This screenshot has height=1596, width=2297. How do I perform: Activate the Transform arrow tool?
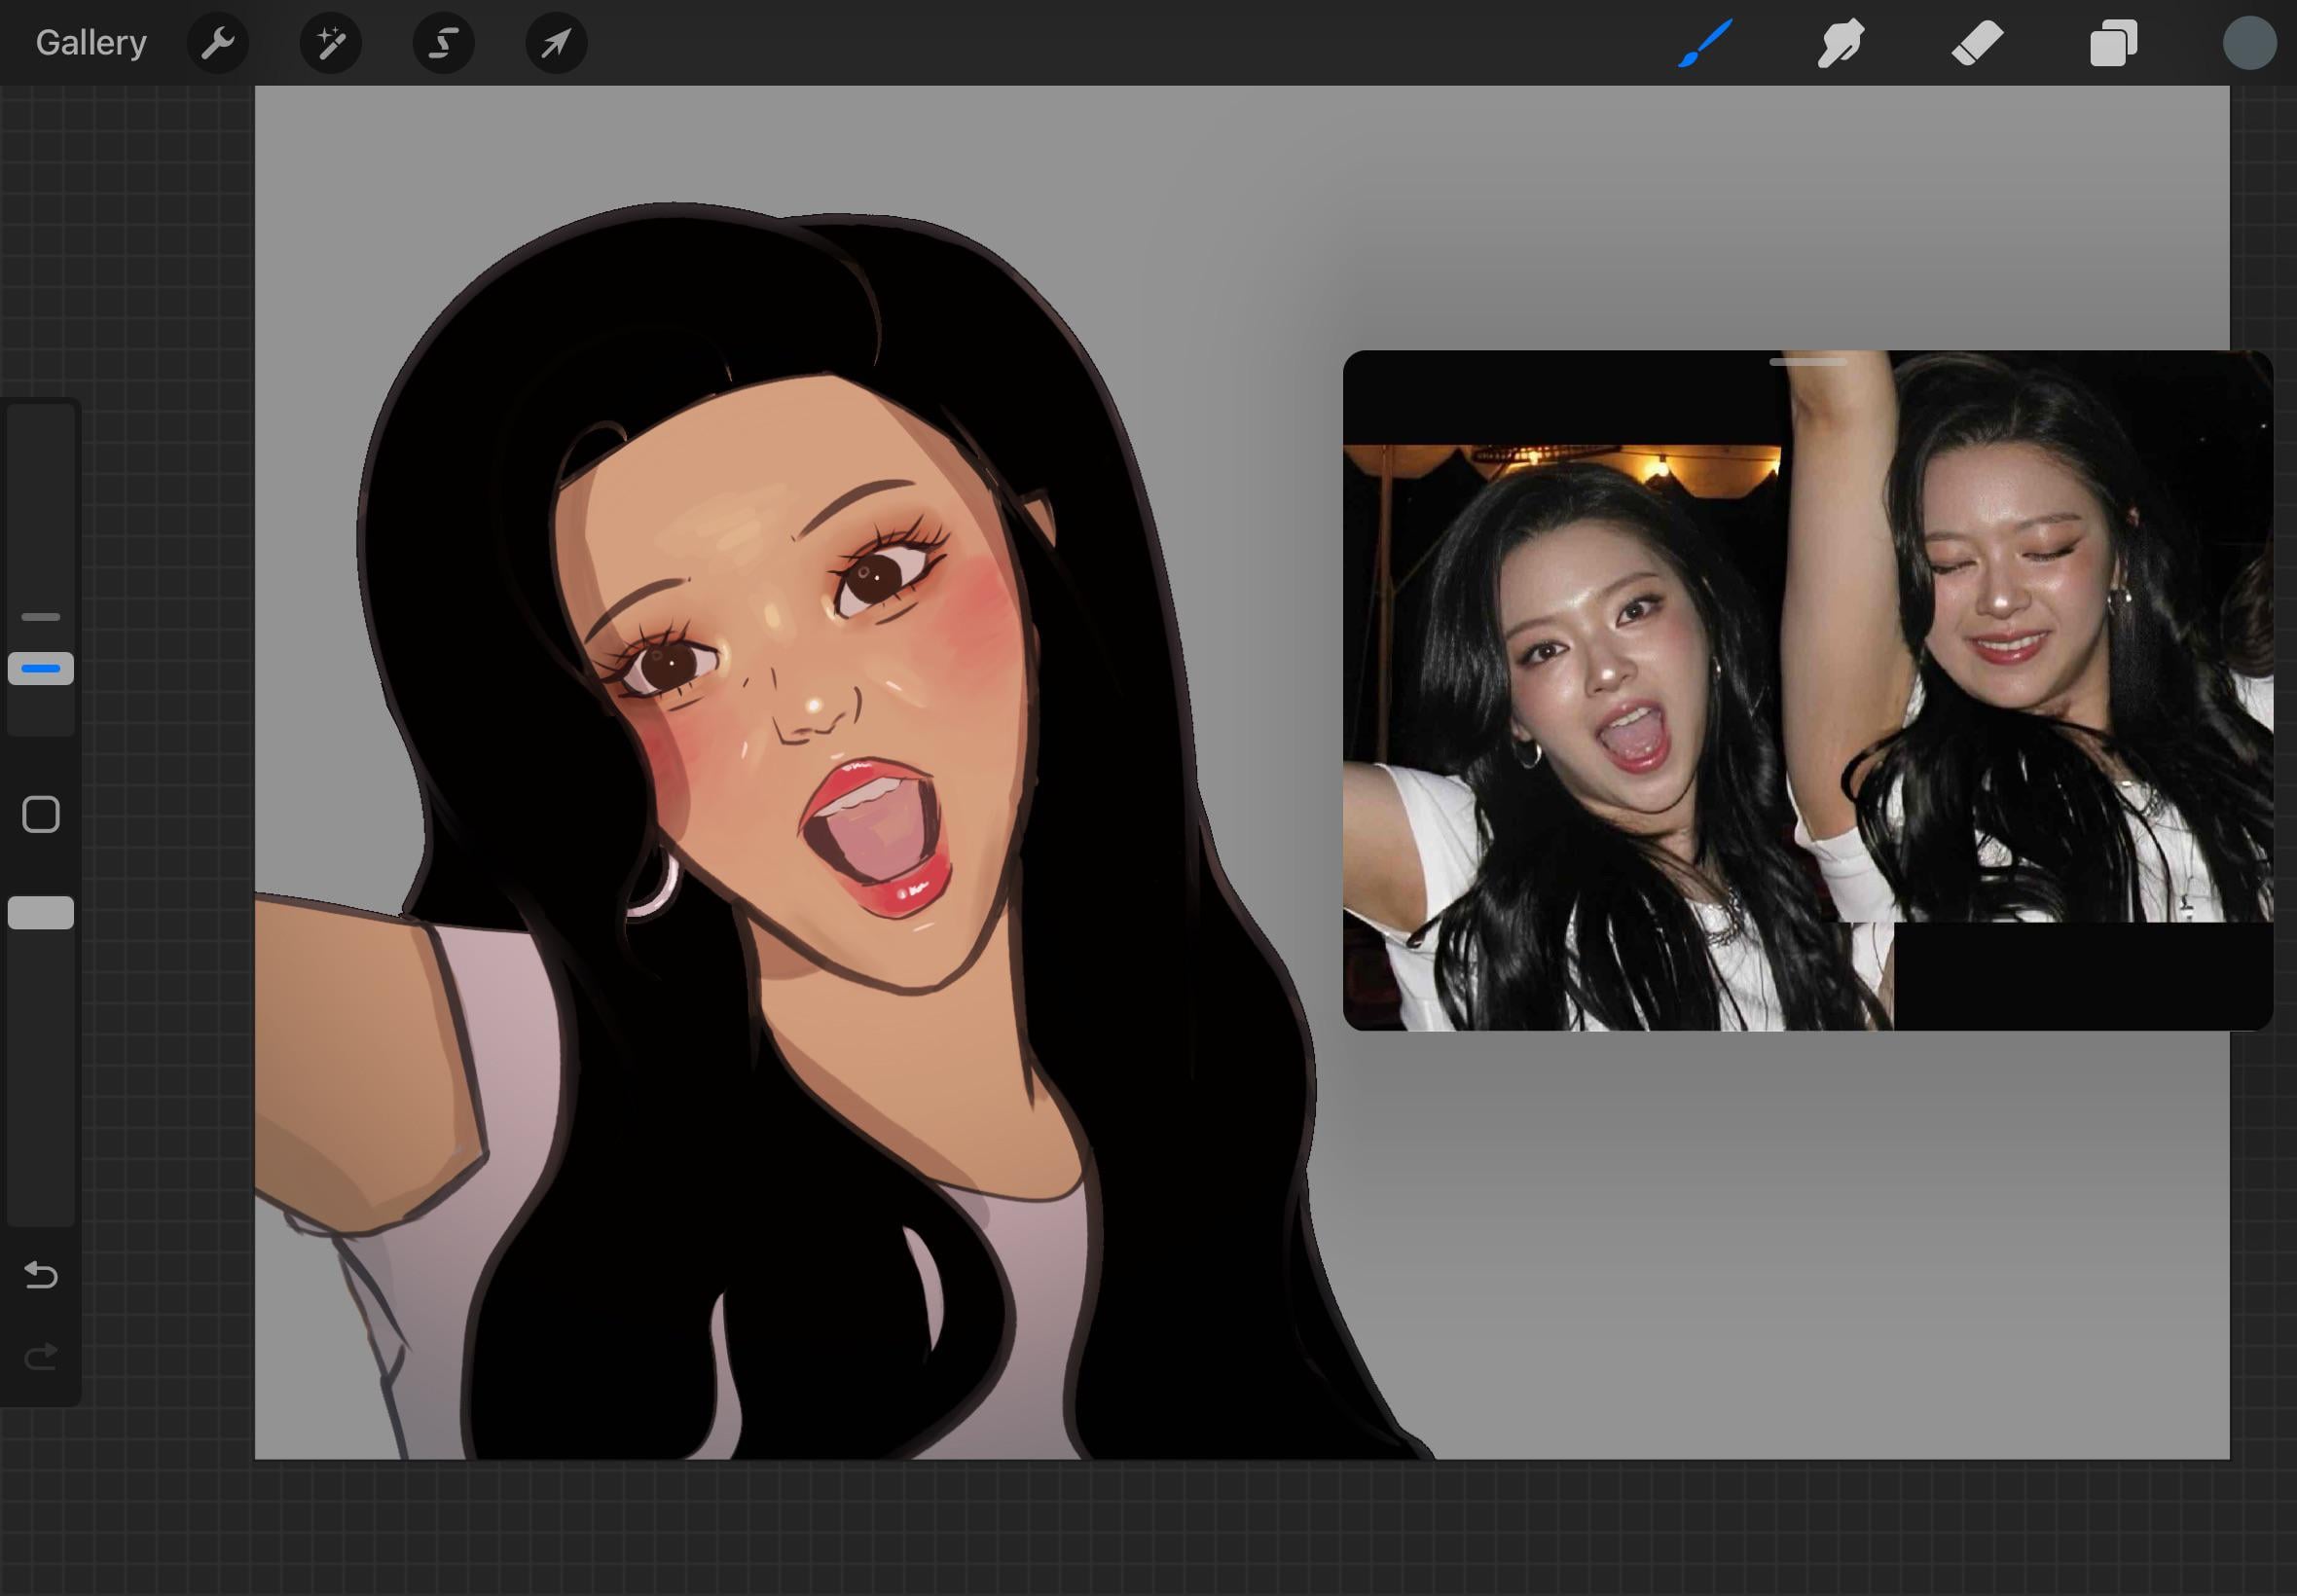click(x=556, y=43)
